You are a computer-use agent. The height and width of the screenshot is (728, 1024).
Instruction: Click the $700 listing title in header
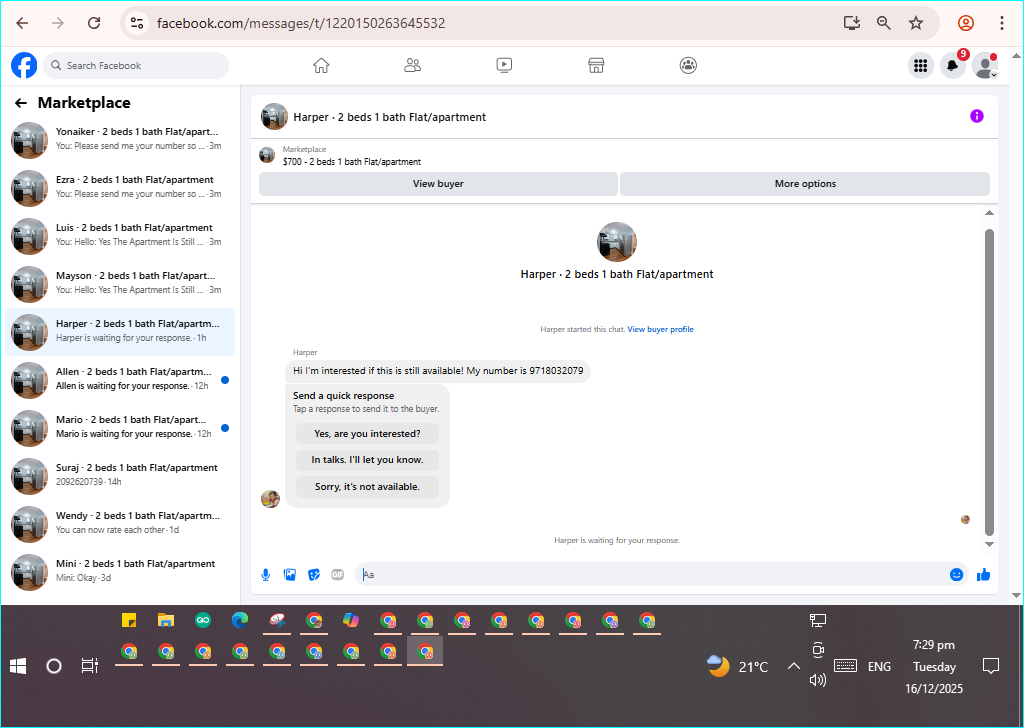352,161
